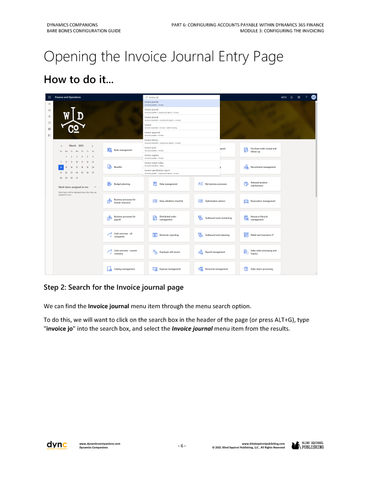Select the Invoice specification report result
Image resolution: width=371 pixels, height=480 pixels.
coord(181,172)
